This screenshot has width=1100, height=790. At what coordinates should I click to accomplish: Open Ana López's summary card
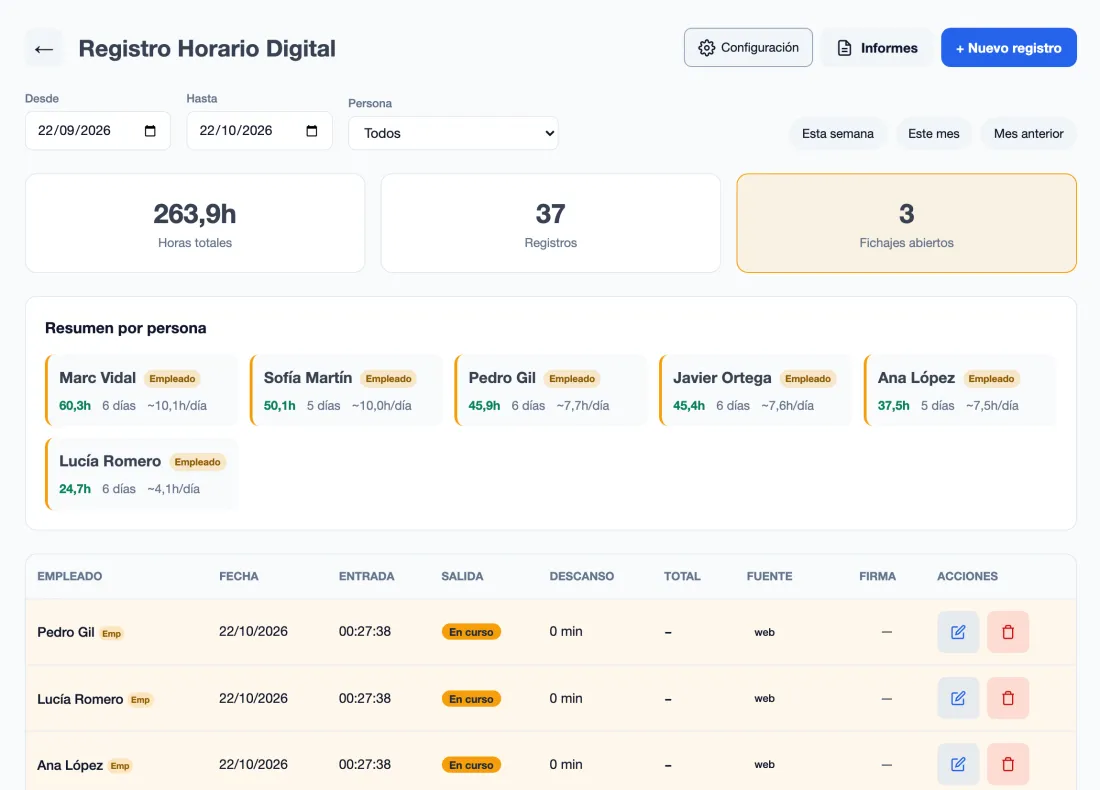(960, 391)
